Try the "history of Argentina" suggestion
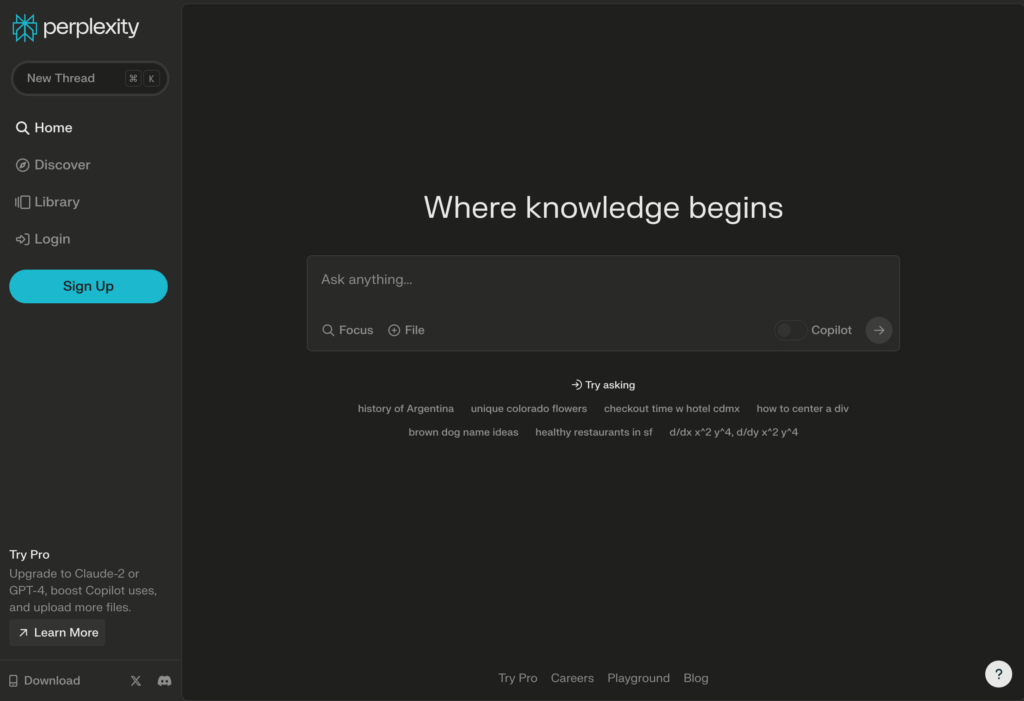Image resolution: width=1024 pixels, height=701 pixels. pyautogui.click(x=405, y=409)
